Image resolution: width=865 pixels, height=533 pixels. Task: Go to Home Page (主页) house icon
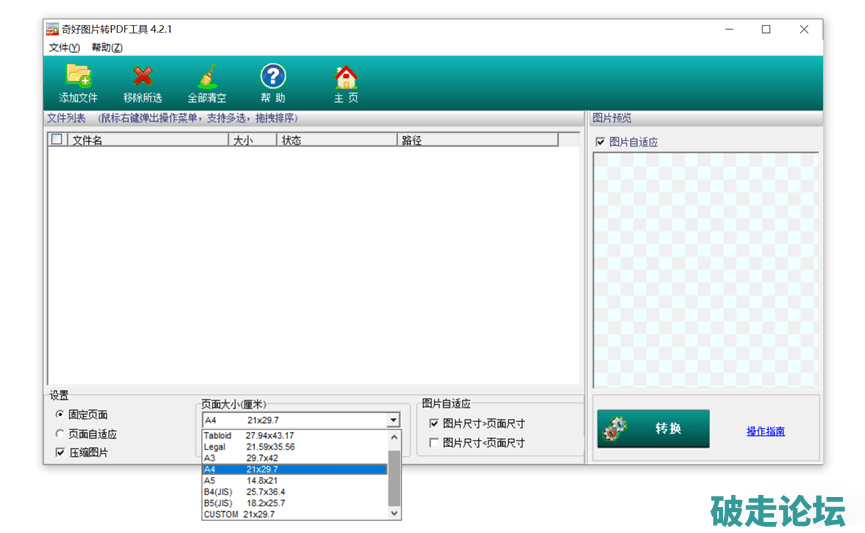346,76
